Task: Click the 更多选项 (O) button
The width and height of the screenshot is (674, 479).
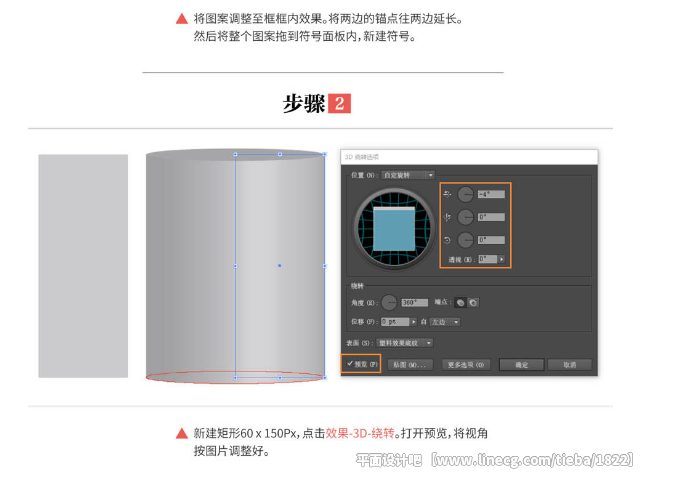Action: tap(466, 365)
